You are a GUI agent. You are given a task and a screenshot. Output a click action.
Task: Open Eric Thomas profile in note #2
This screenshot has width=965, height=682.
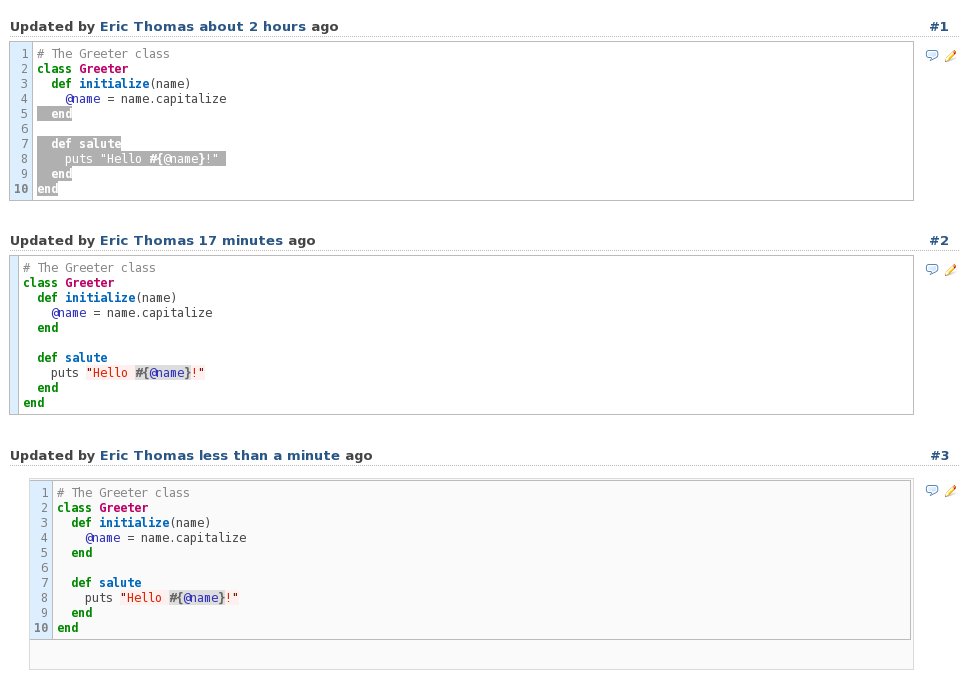[146, 241]
